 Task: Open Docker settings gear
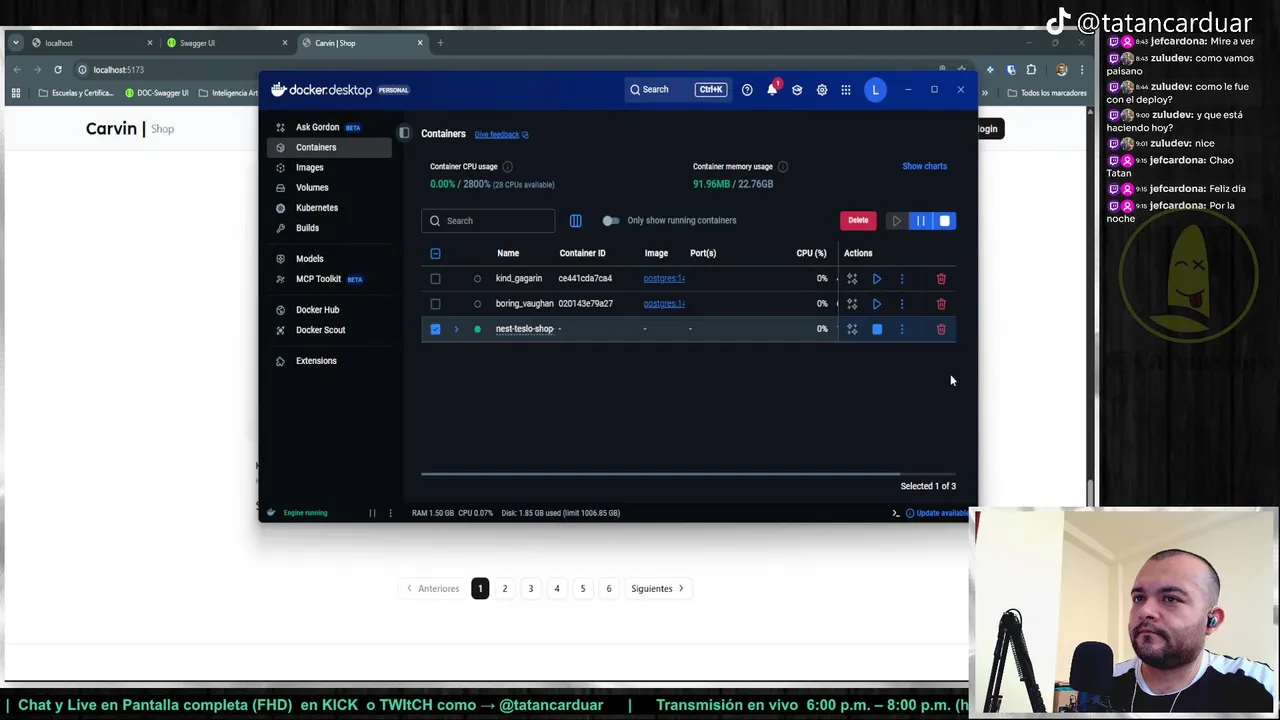pyautogui.click(x=822, y=90)
